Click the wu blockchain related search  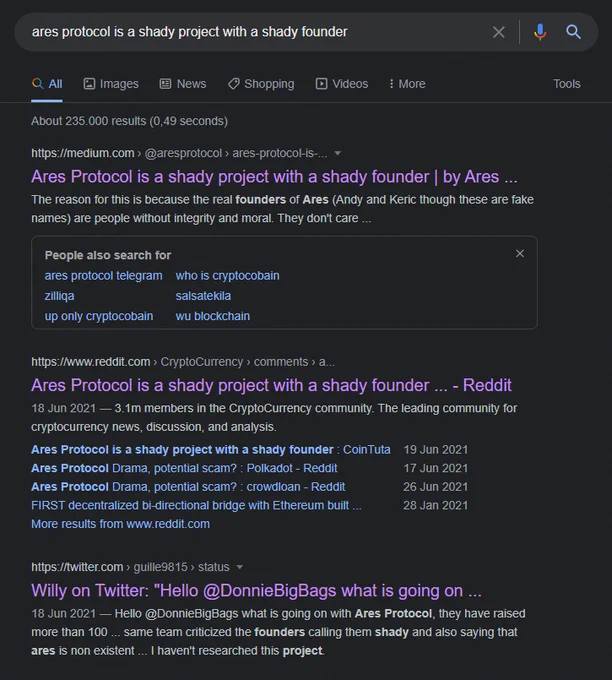(213, 316)
